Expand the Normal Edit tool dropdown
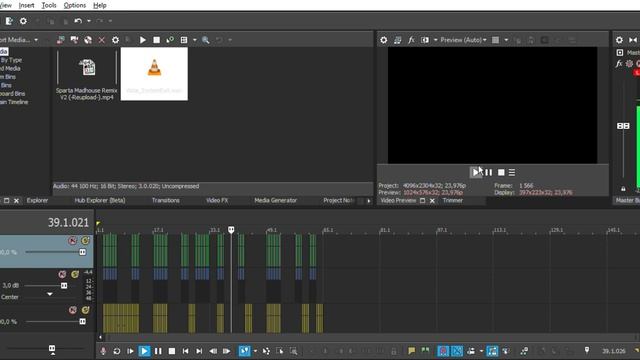Image resolution: width=640 pixels, height=360 pixels. coord(255,351)
